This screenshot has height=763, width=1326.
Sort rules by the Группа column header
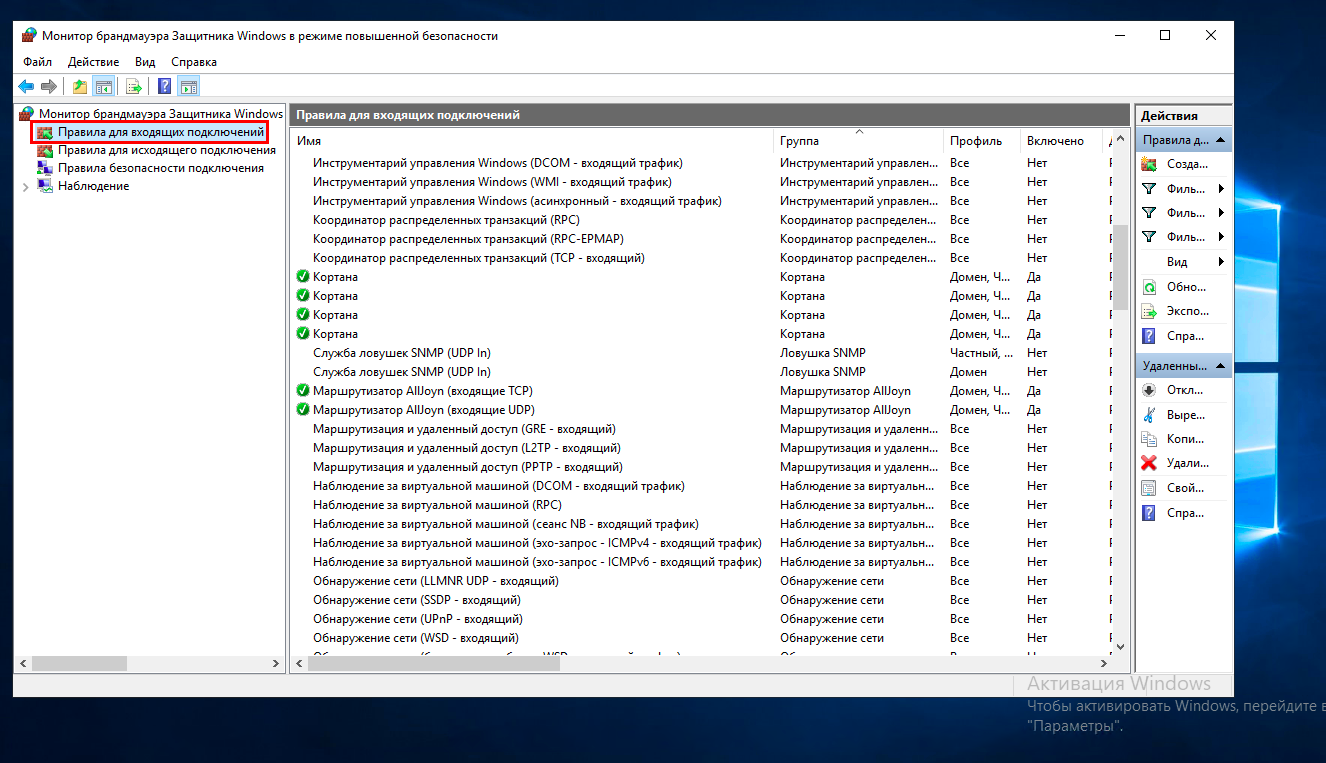coord(859,141)
